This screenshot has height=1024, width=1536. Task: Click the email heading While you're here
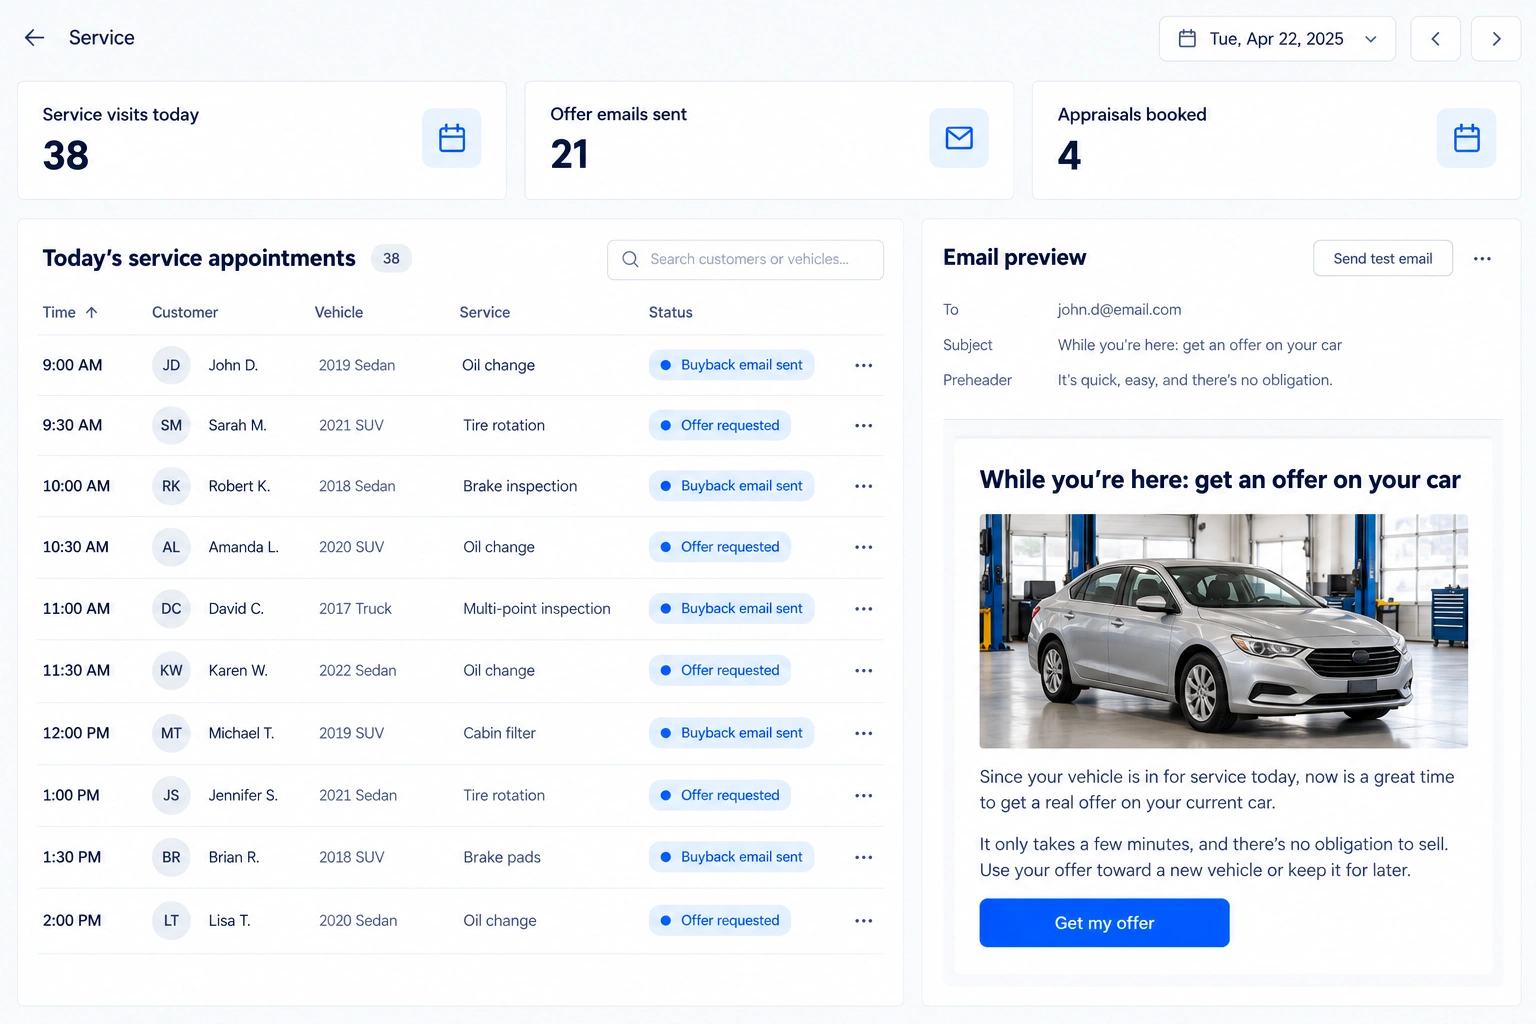click(1220, 480)
